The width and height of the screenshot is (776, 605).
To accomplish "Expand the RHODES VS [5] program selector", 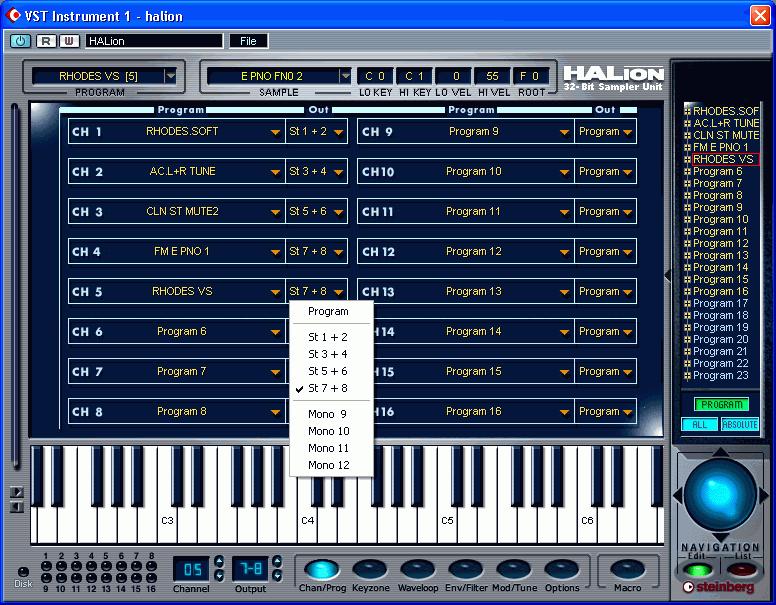I will 171,76.
